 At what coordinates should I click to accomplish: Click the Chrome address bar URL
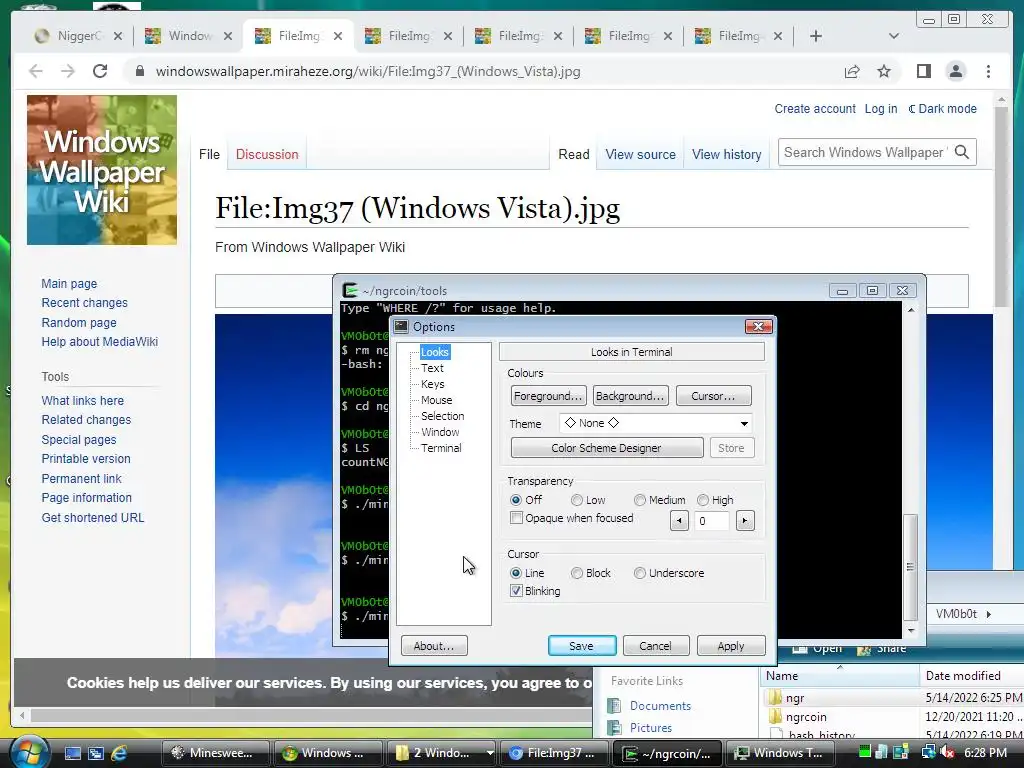click(x=368, y=71)
